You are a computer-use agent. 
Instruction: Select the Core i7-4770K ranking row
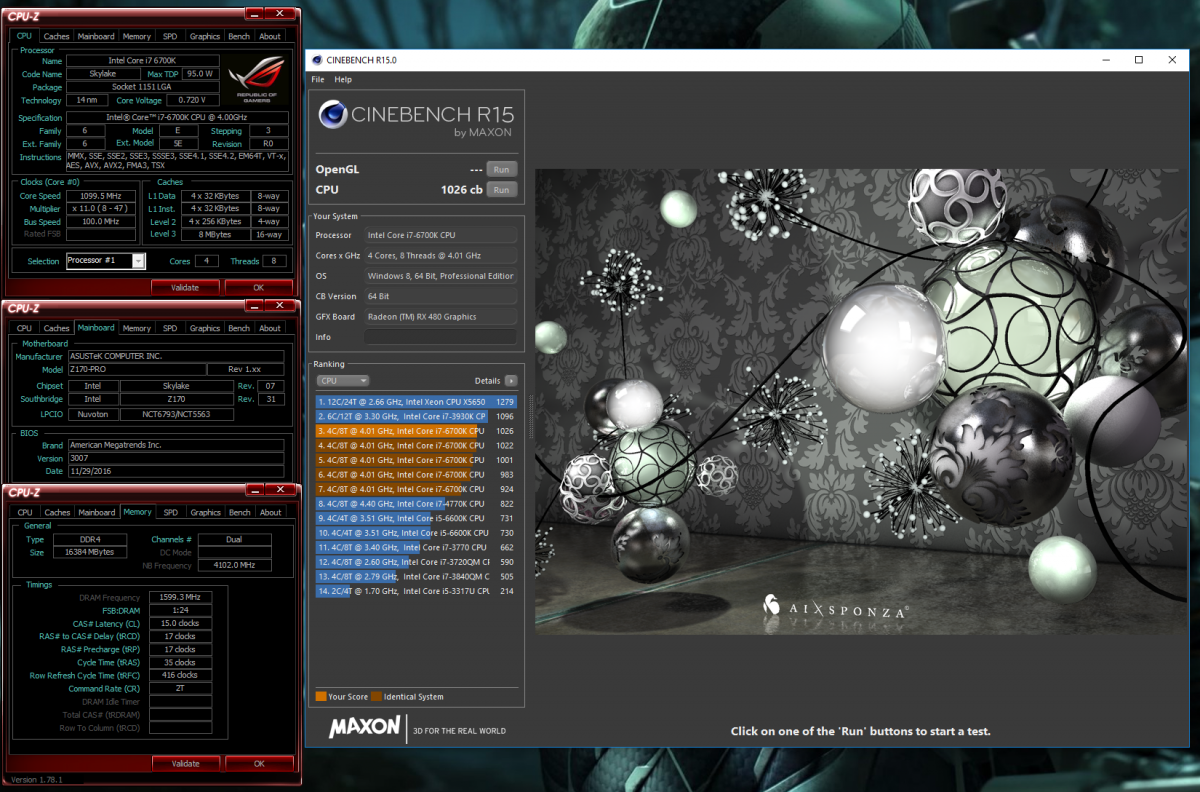(417, 504)
